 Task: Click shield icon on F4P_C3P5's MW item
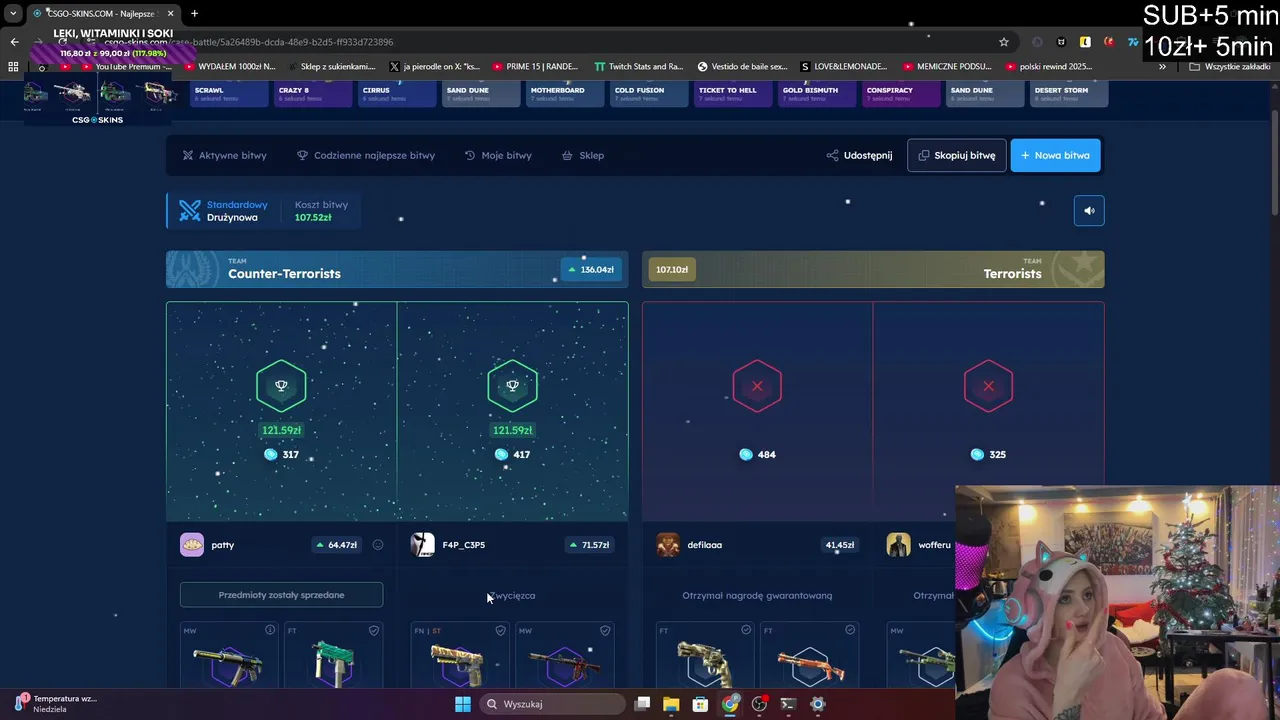click(x=605, y=630)
